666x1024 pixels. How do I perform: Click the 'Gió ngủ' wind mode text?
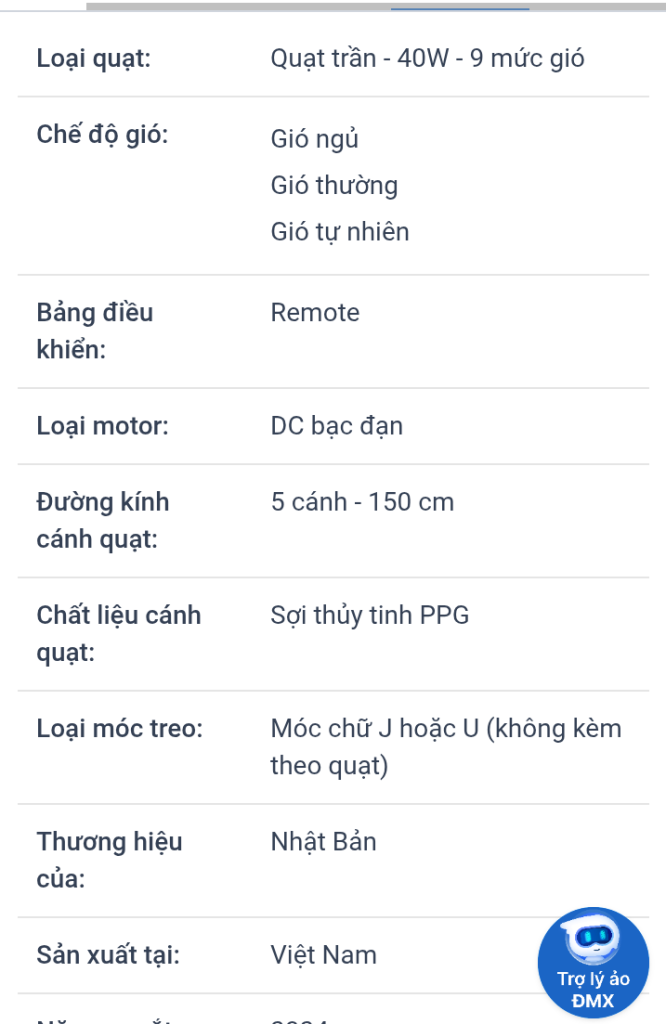pyautogui.click(x=315, y=139)
